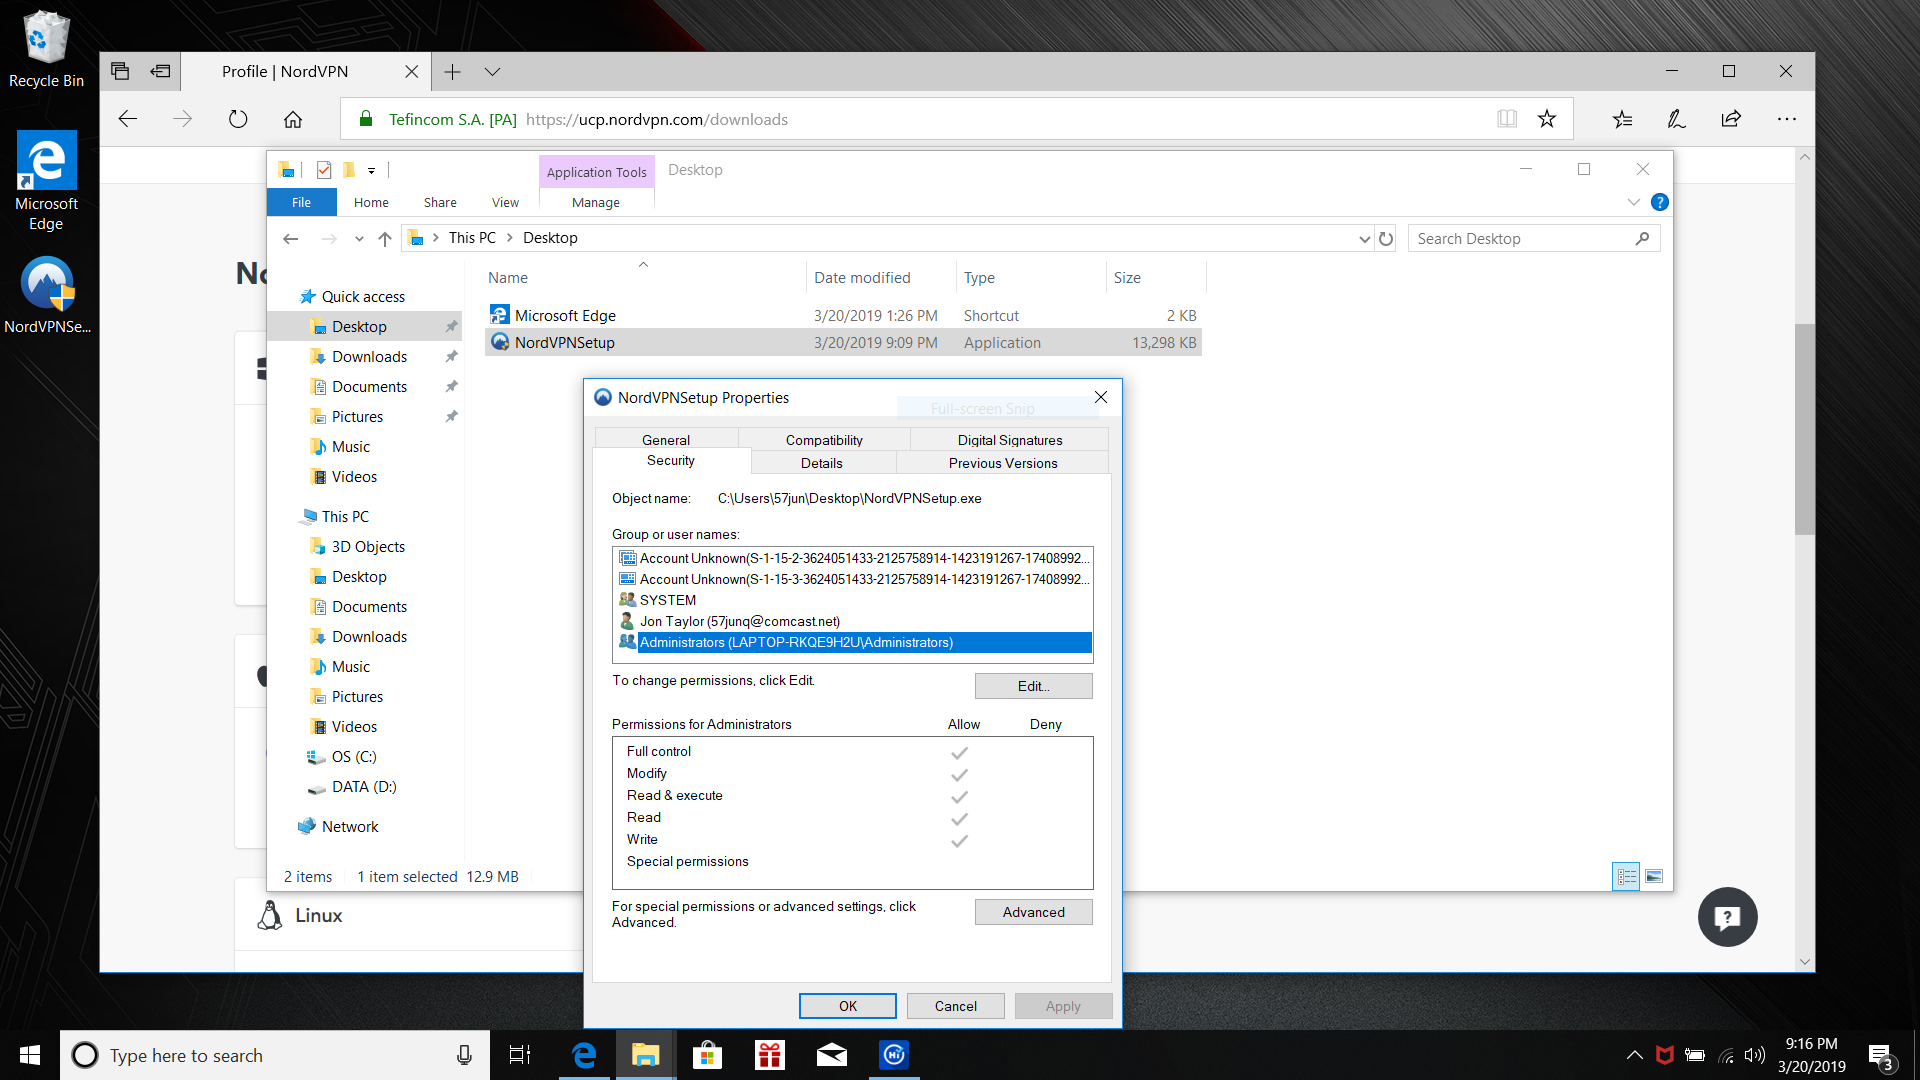Show hidden system tray icons
The height and width of the screenshot is (1080, 1920).
pos(1635,1055)
